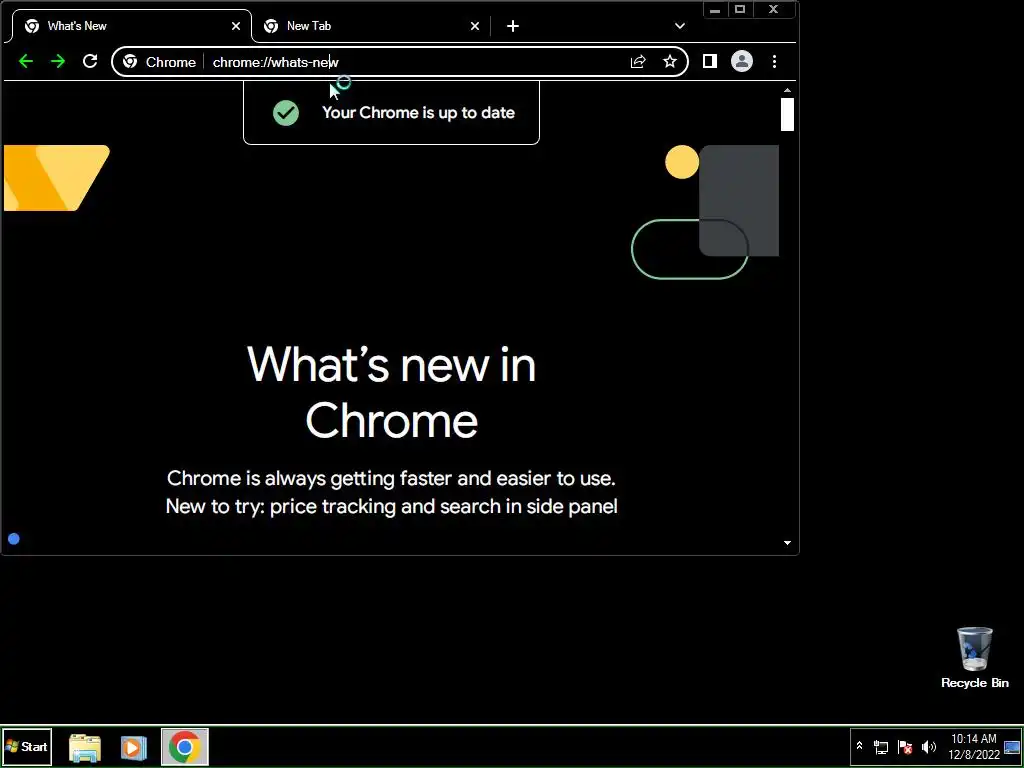Open the volume speaker tray icon

(x=928, y=747)
